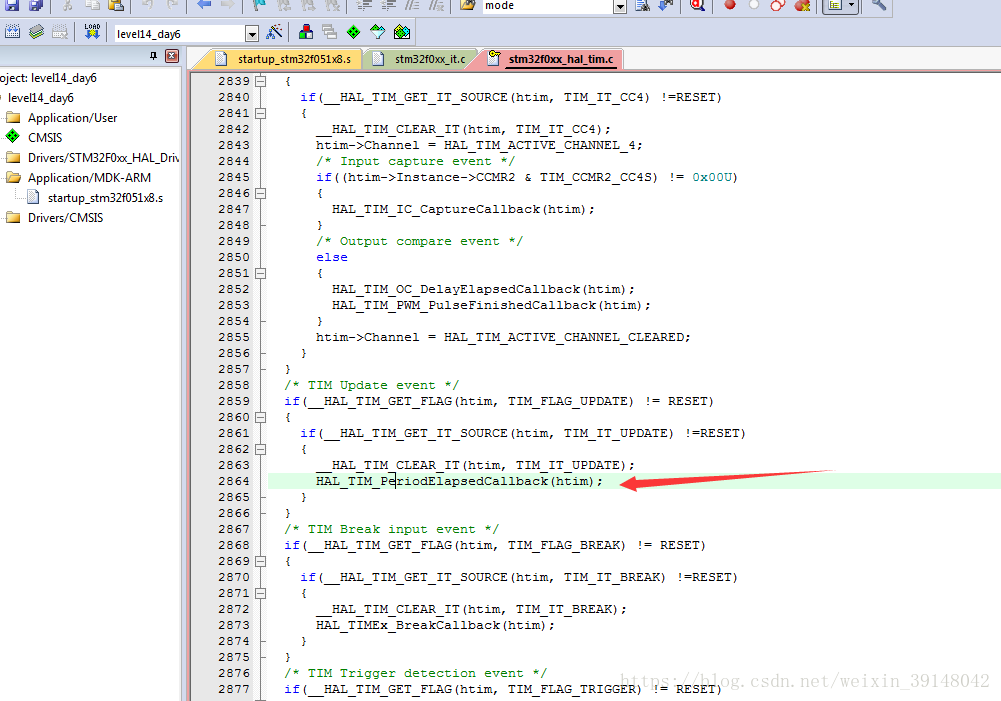
Task: Select the Application/MDK-ARM folder
Action: click(89, 177)
